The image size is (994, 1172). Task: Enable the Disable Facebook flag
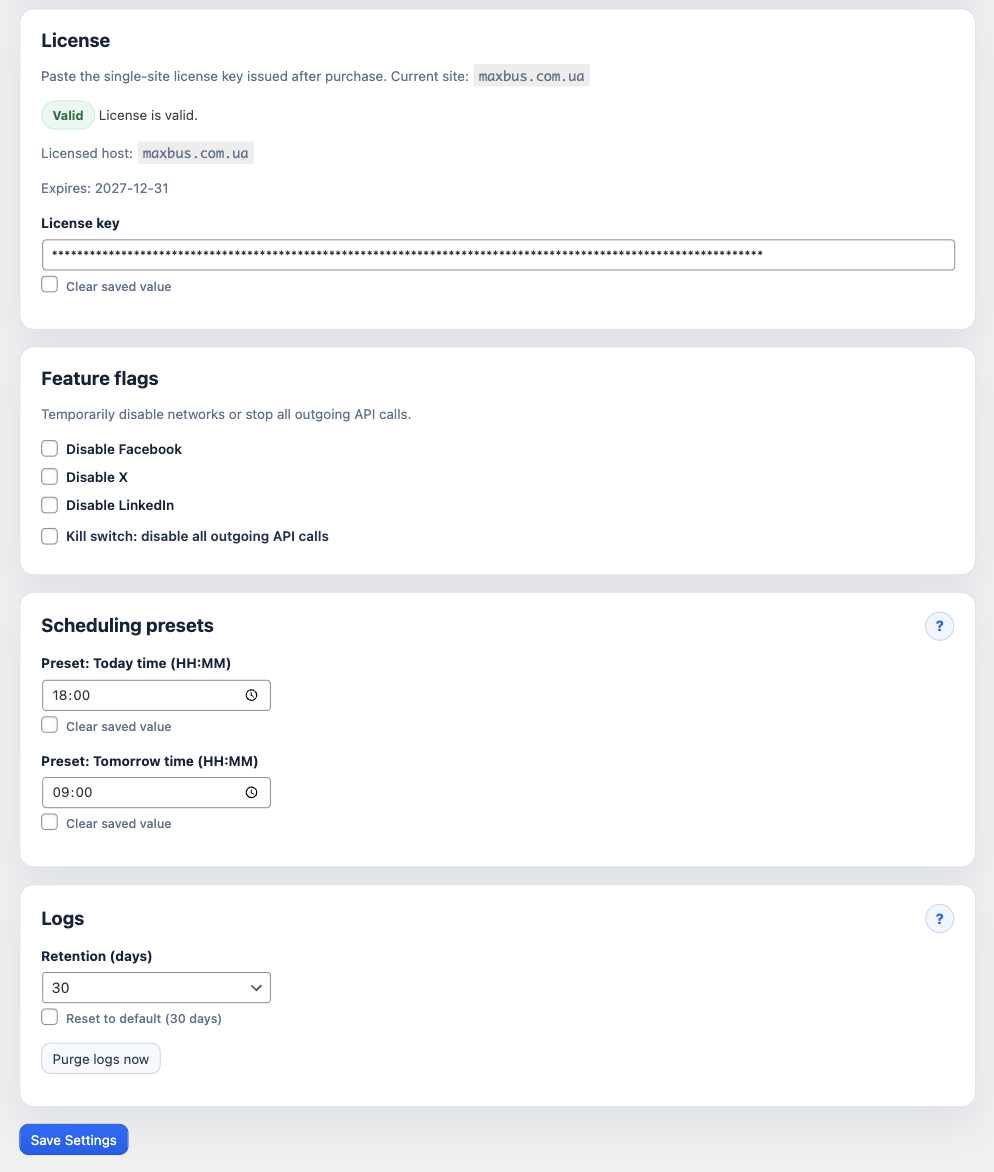click(49, 448)
